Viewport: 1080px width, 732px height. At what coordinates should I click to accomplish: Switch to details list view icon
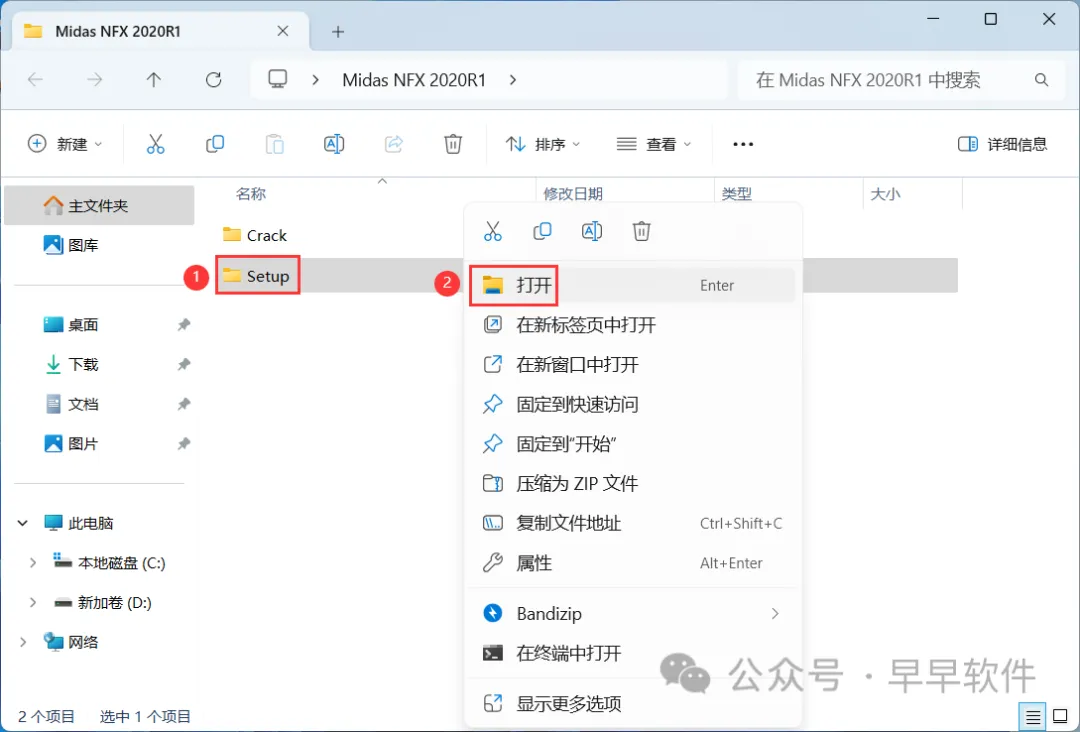tap(1032, 718)
